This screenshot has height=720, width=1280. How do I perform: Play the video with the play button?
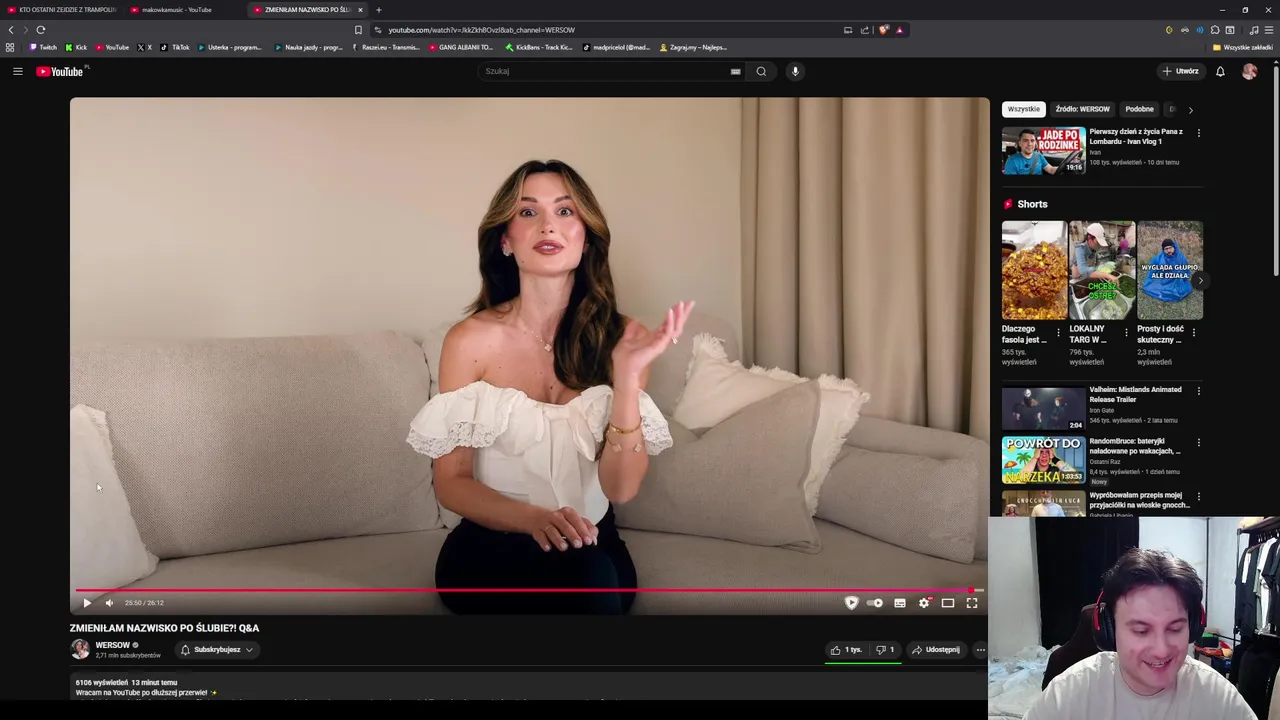click(x=87, y=603)
